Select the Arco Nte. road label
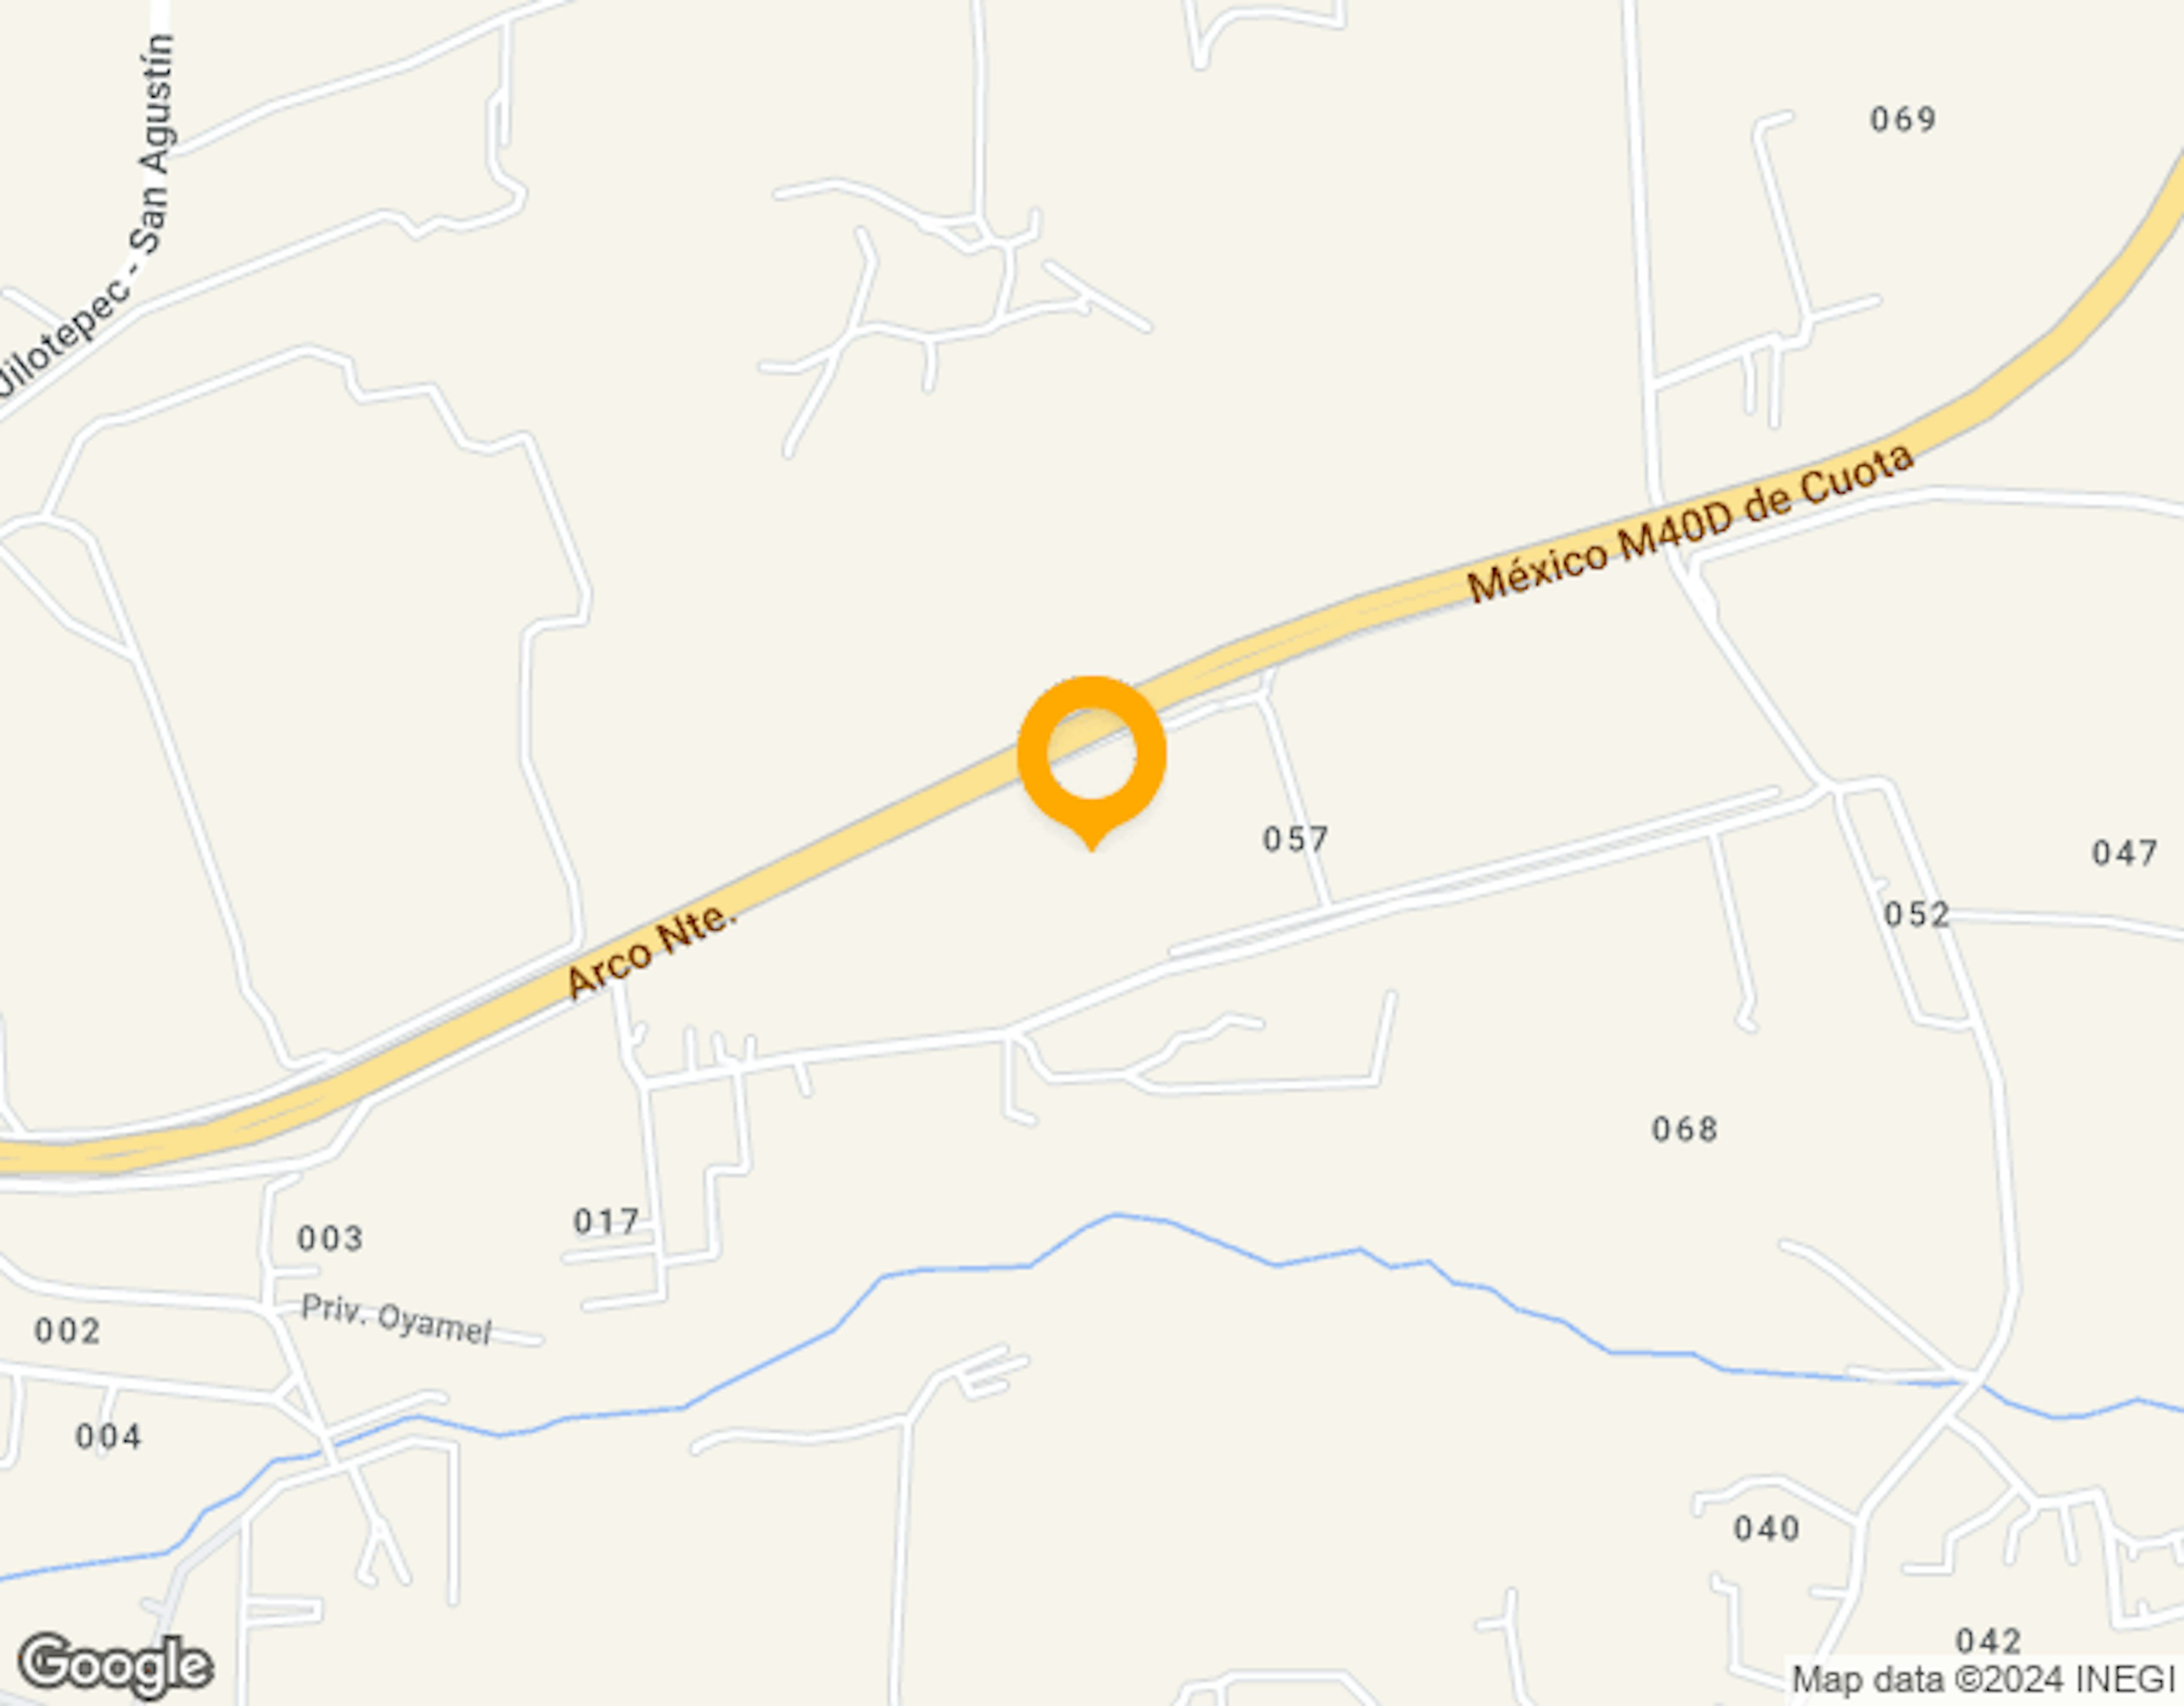2184x1706 pixels. click(651, 948)
